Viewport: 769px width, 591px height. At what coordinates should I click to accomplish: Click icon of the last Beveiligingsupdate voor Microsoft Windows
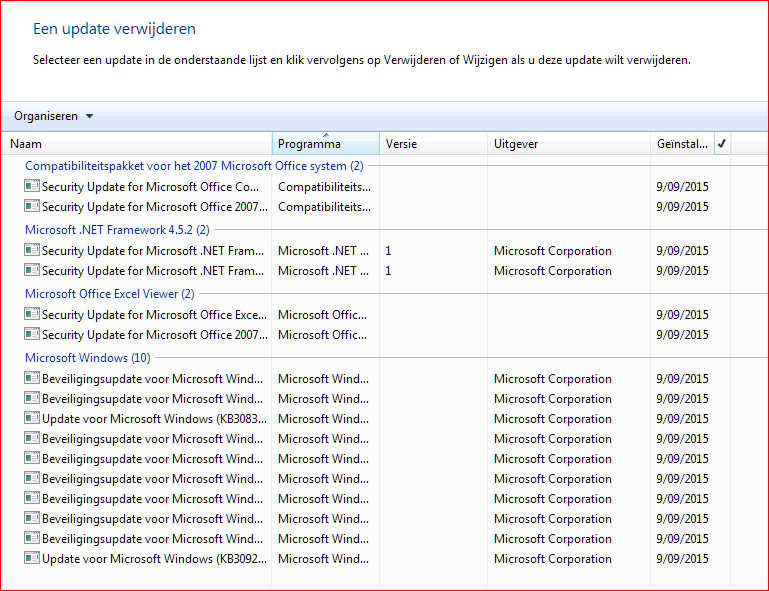[32, 539]
